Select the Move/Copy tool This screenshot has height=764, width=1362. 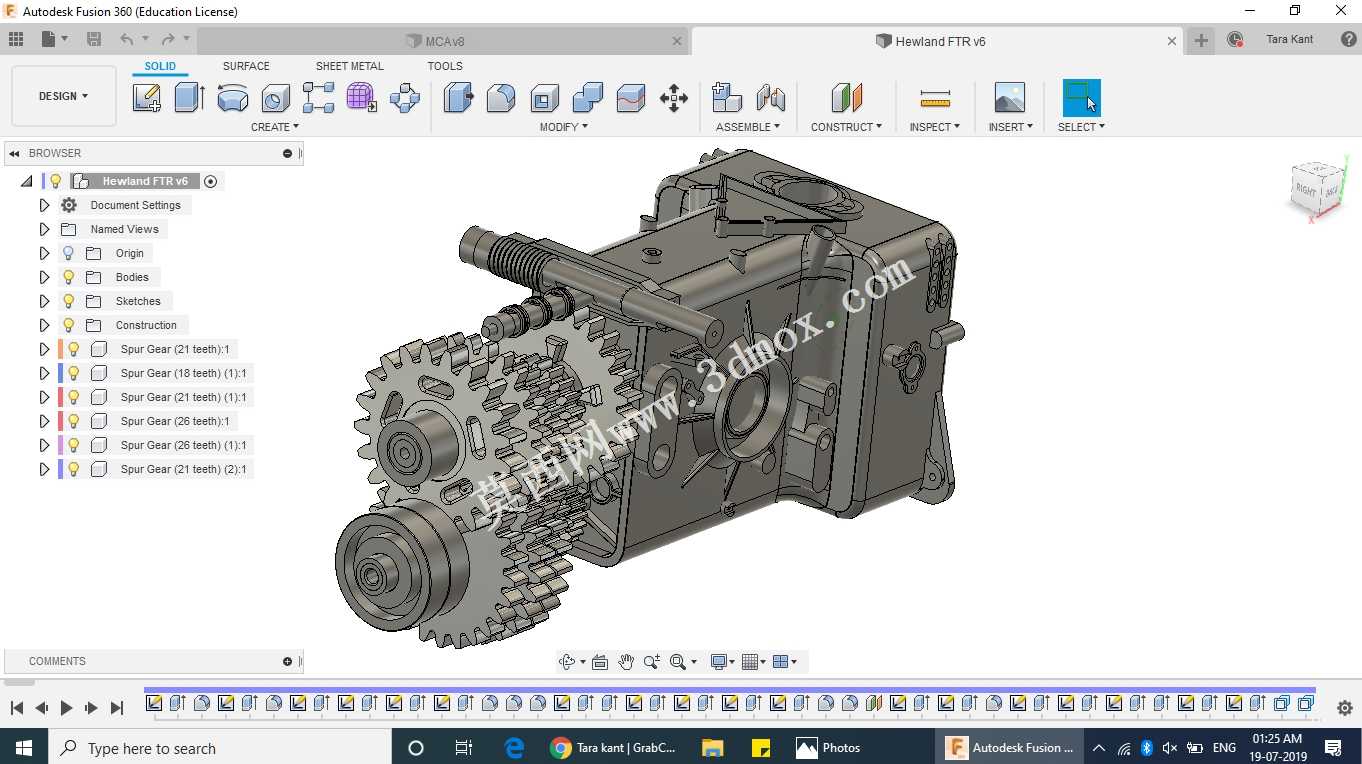click(674, 98)
